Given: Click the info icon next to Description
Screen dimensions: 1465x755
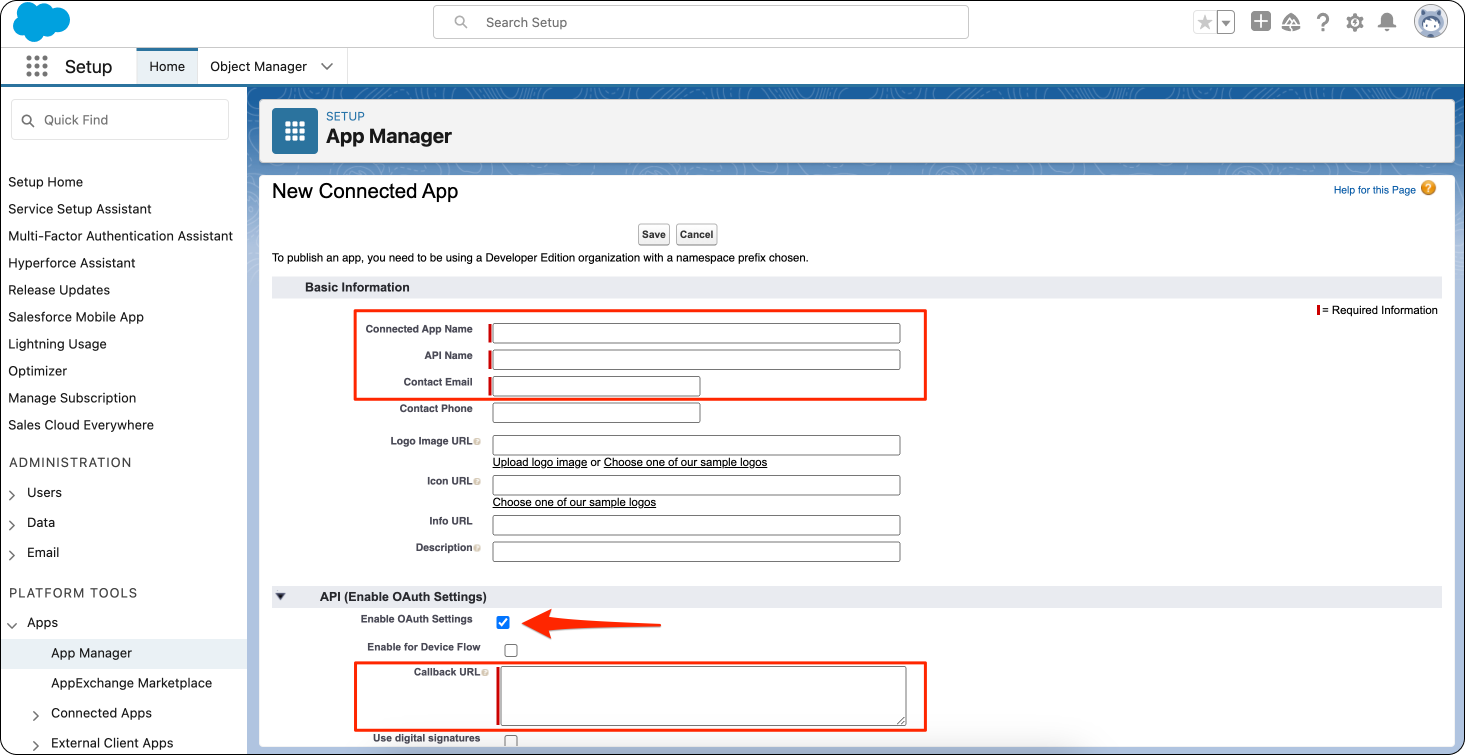Looking at the screenshot, I should tap(477, 548).
